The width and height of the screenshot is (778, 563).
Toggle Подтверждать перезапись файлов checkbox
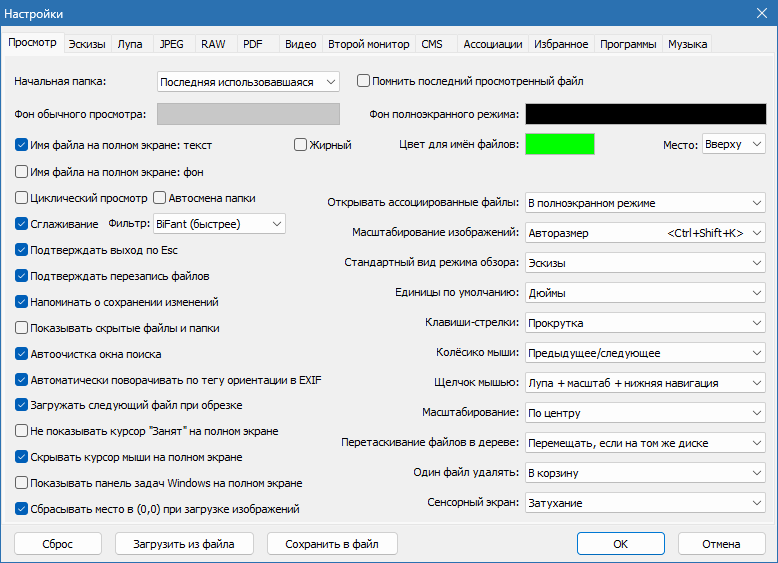tap(21, 276)
